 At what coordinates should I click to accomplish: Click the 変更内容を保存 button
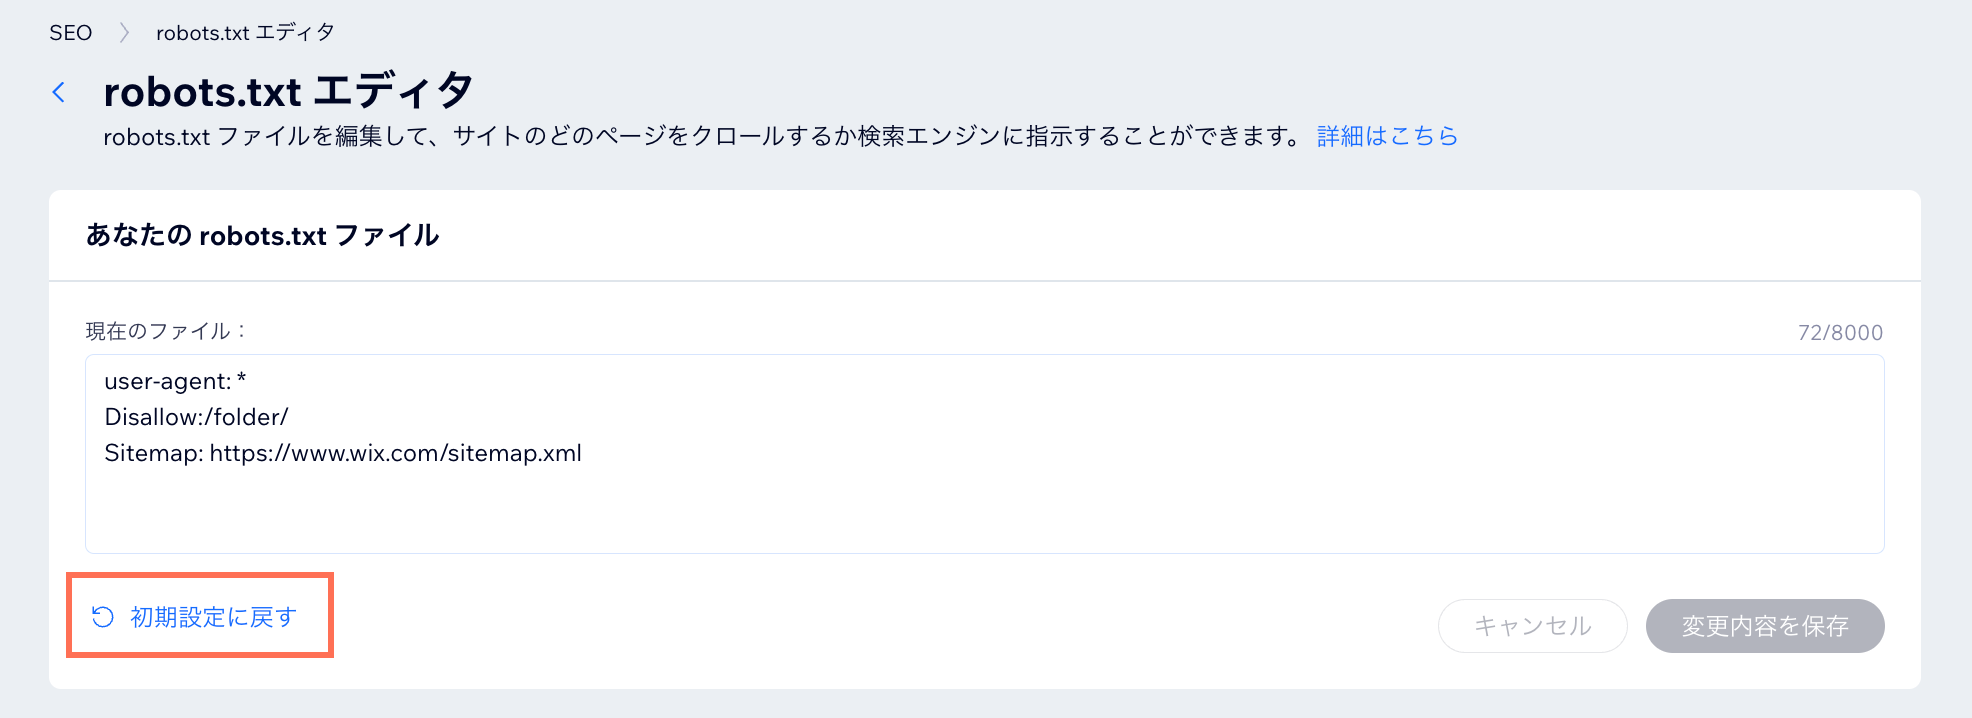pos(1764,626)
